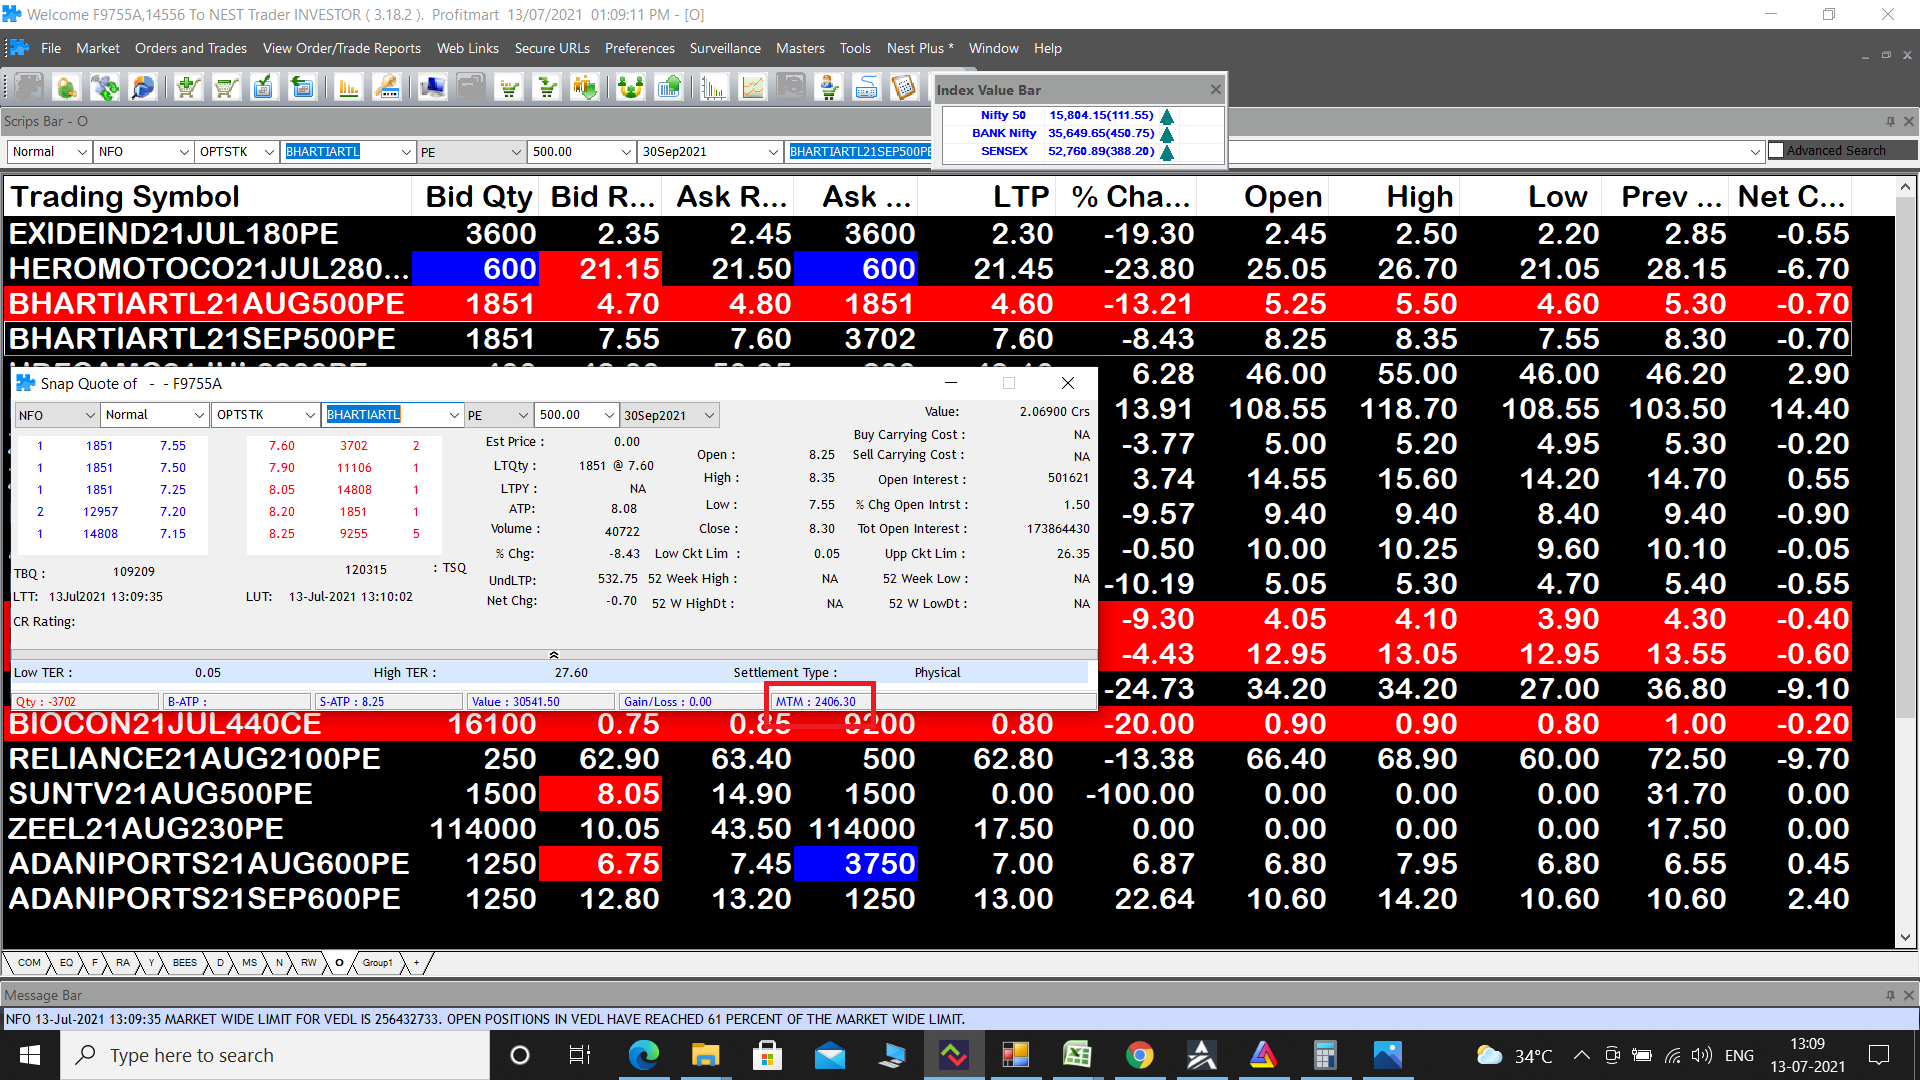Click the green left-arrow window toolbar icon
The width and height of the screenshot is (1920, 1080).
[301, 88]
